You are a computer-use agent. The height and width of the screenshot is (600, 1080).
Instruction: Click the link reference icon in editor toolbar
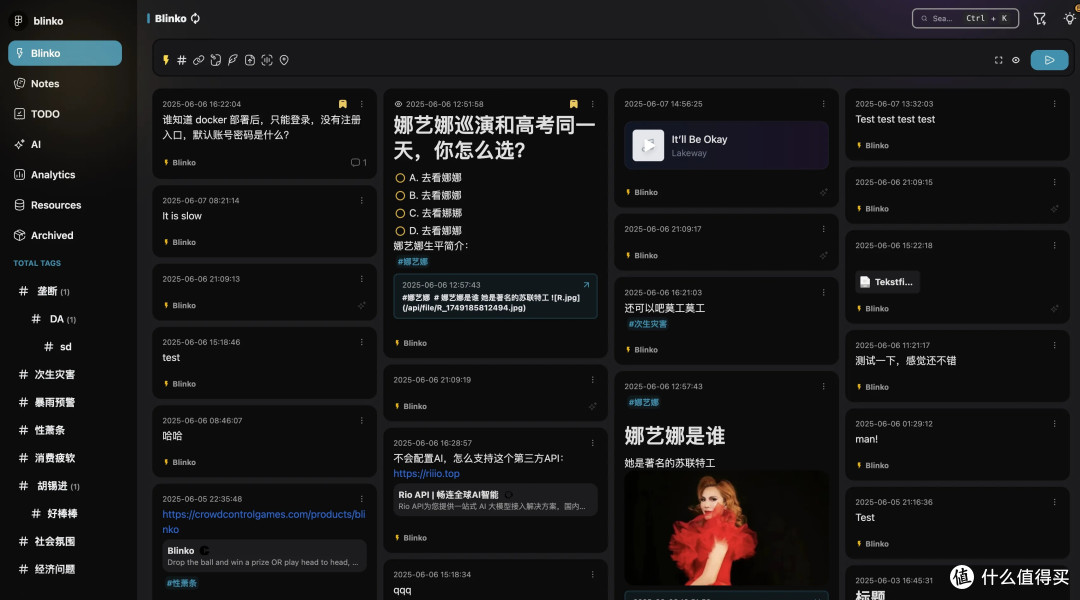[x=198, y=61]
